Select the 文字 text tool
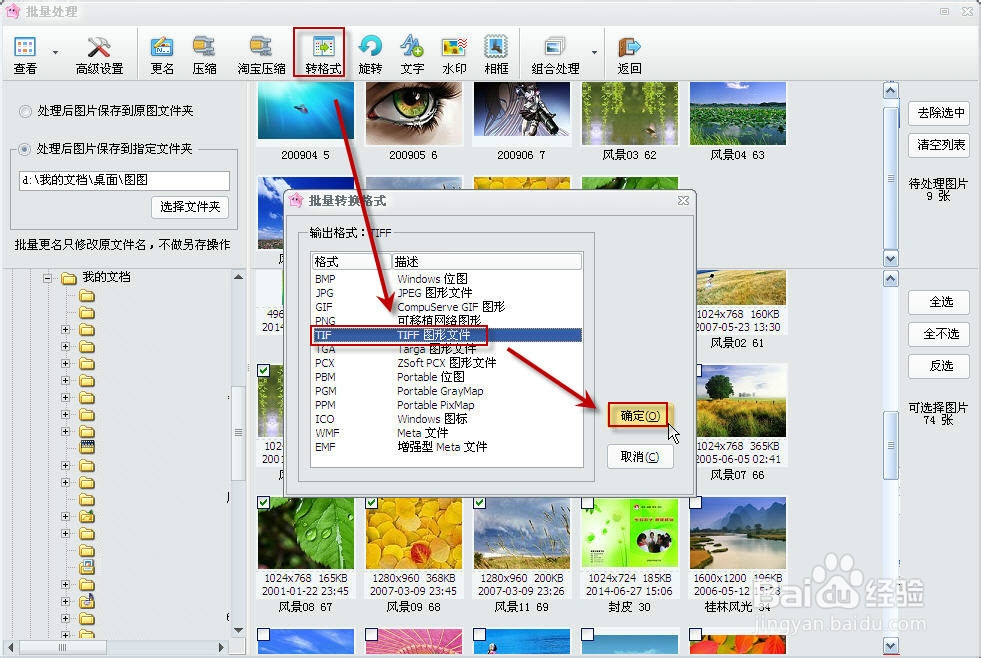Viewport: 981px width, 658px height. [412, 54]
